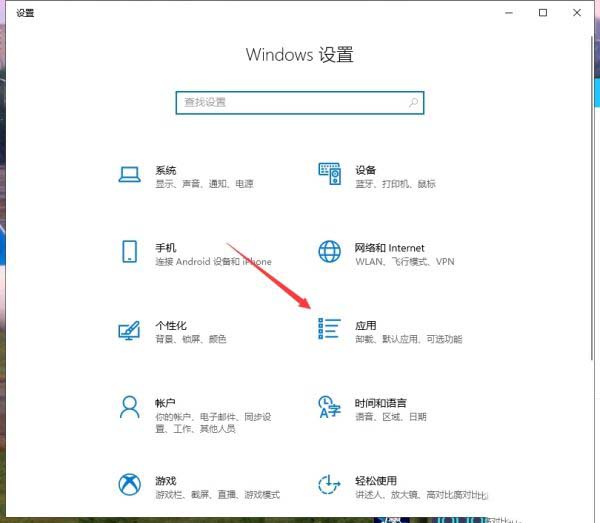Click the 应用 list icon
600x523 pixels.
(x=329, y=329)
